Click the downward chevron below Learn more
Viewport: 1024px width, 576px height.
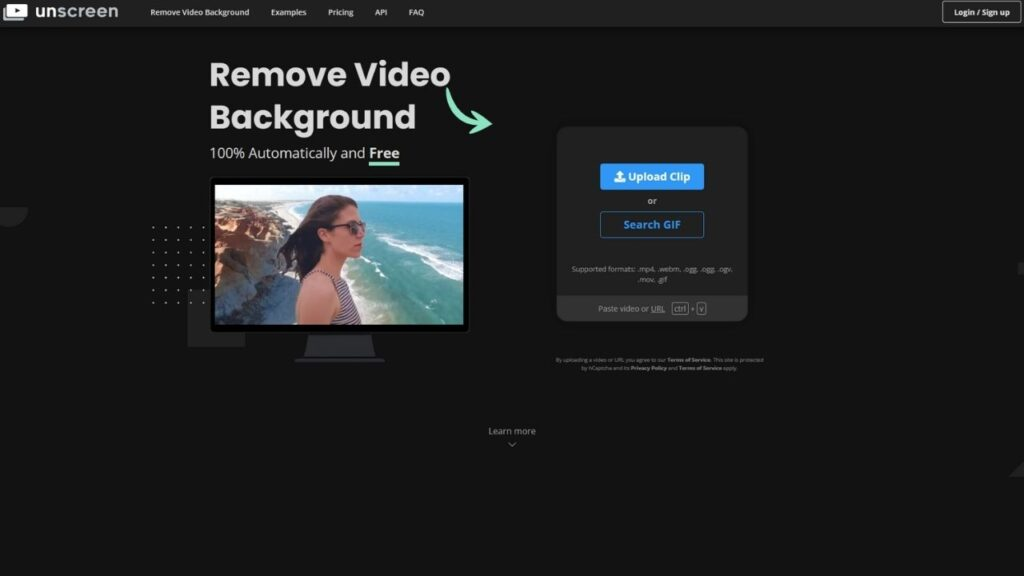coord(512,443)
